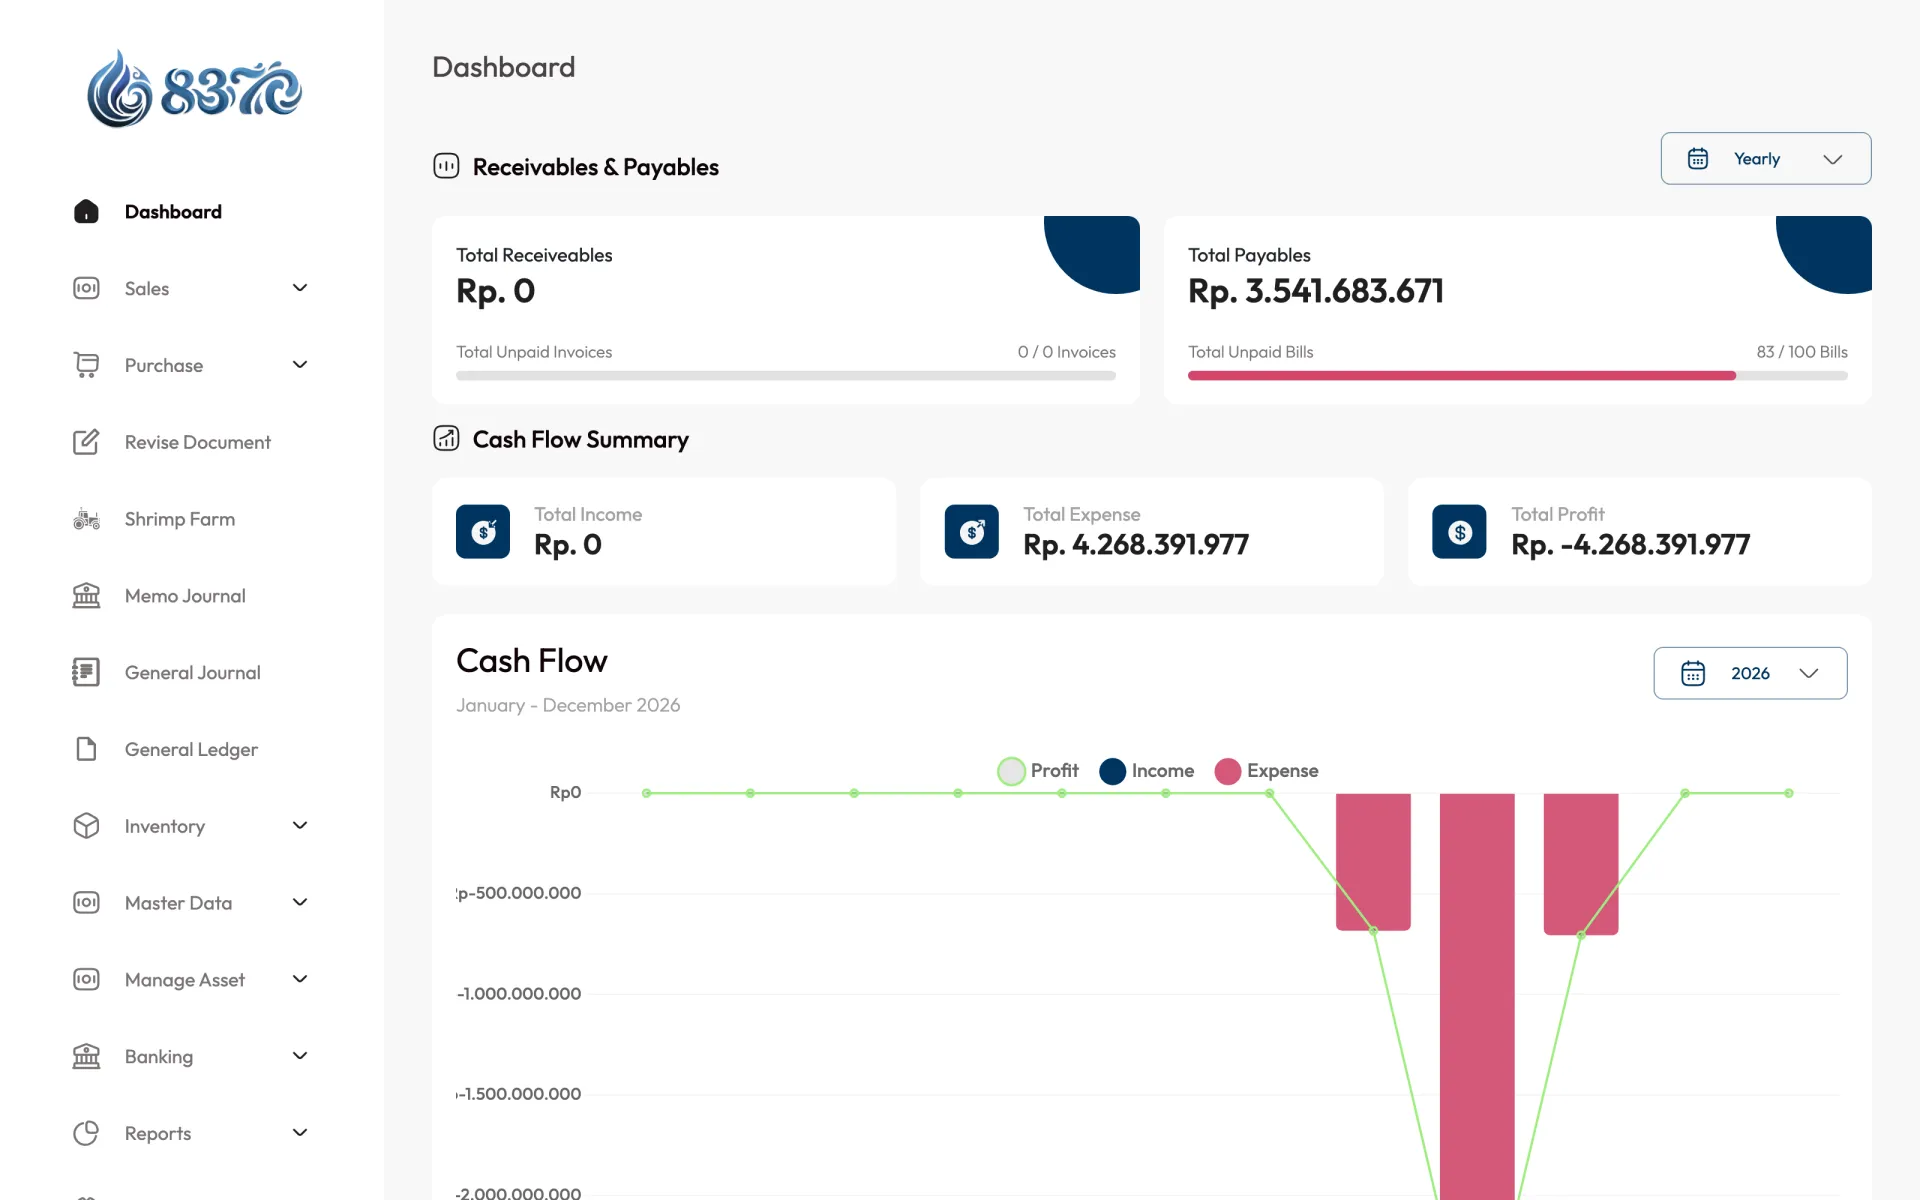Viewport: 1920px width, 1200px height.
Task: Click the Total Unpaid Bills progress bar
Action: click(x=1517, y=376)
